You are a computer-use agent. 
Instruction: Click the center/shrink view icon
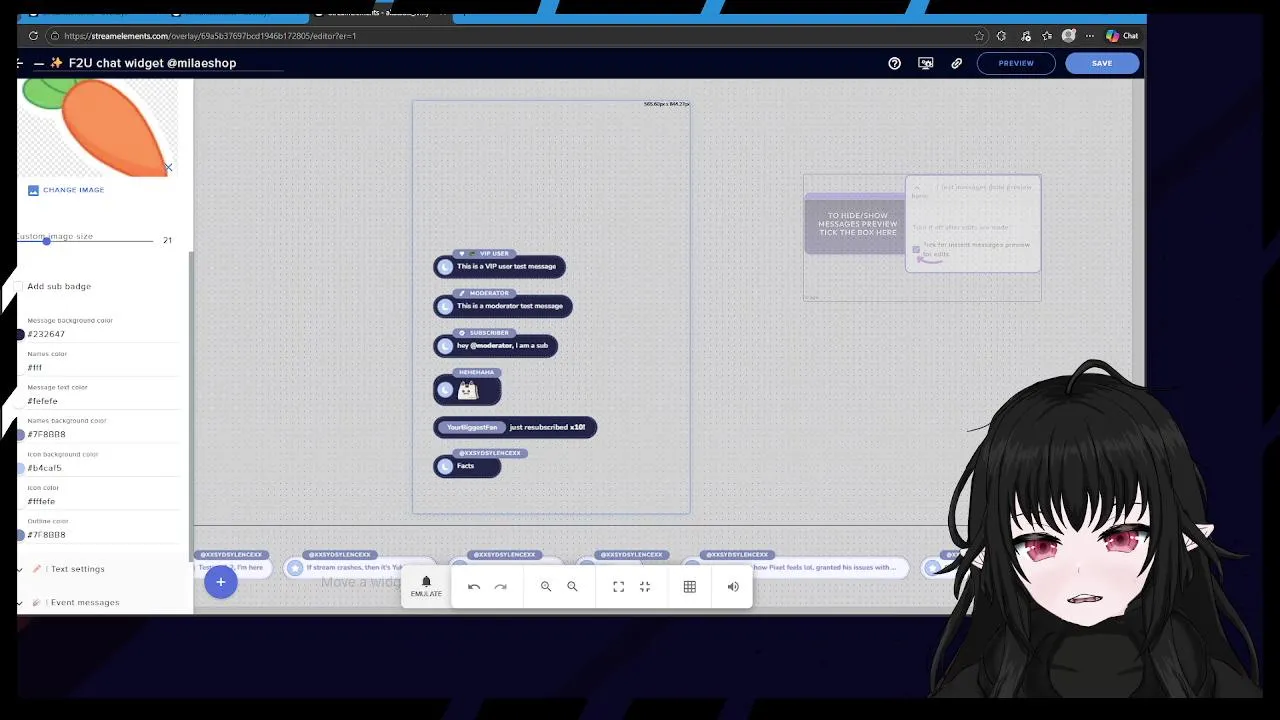coord(645,587)
